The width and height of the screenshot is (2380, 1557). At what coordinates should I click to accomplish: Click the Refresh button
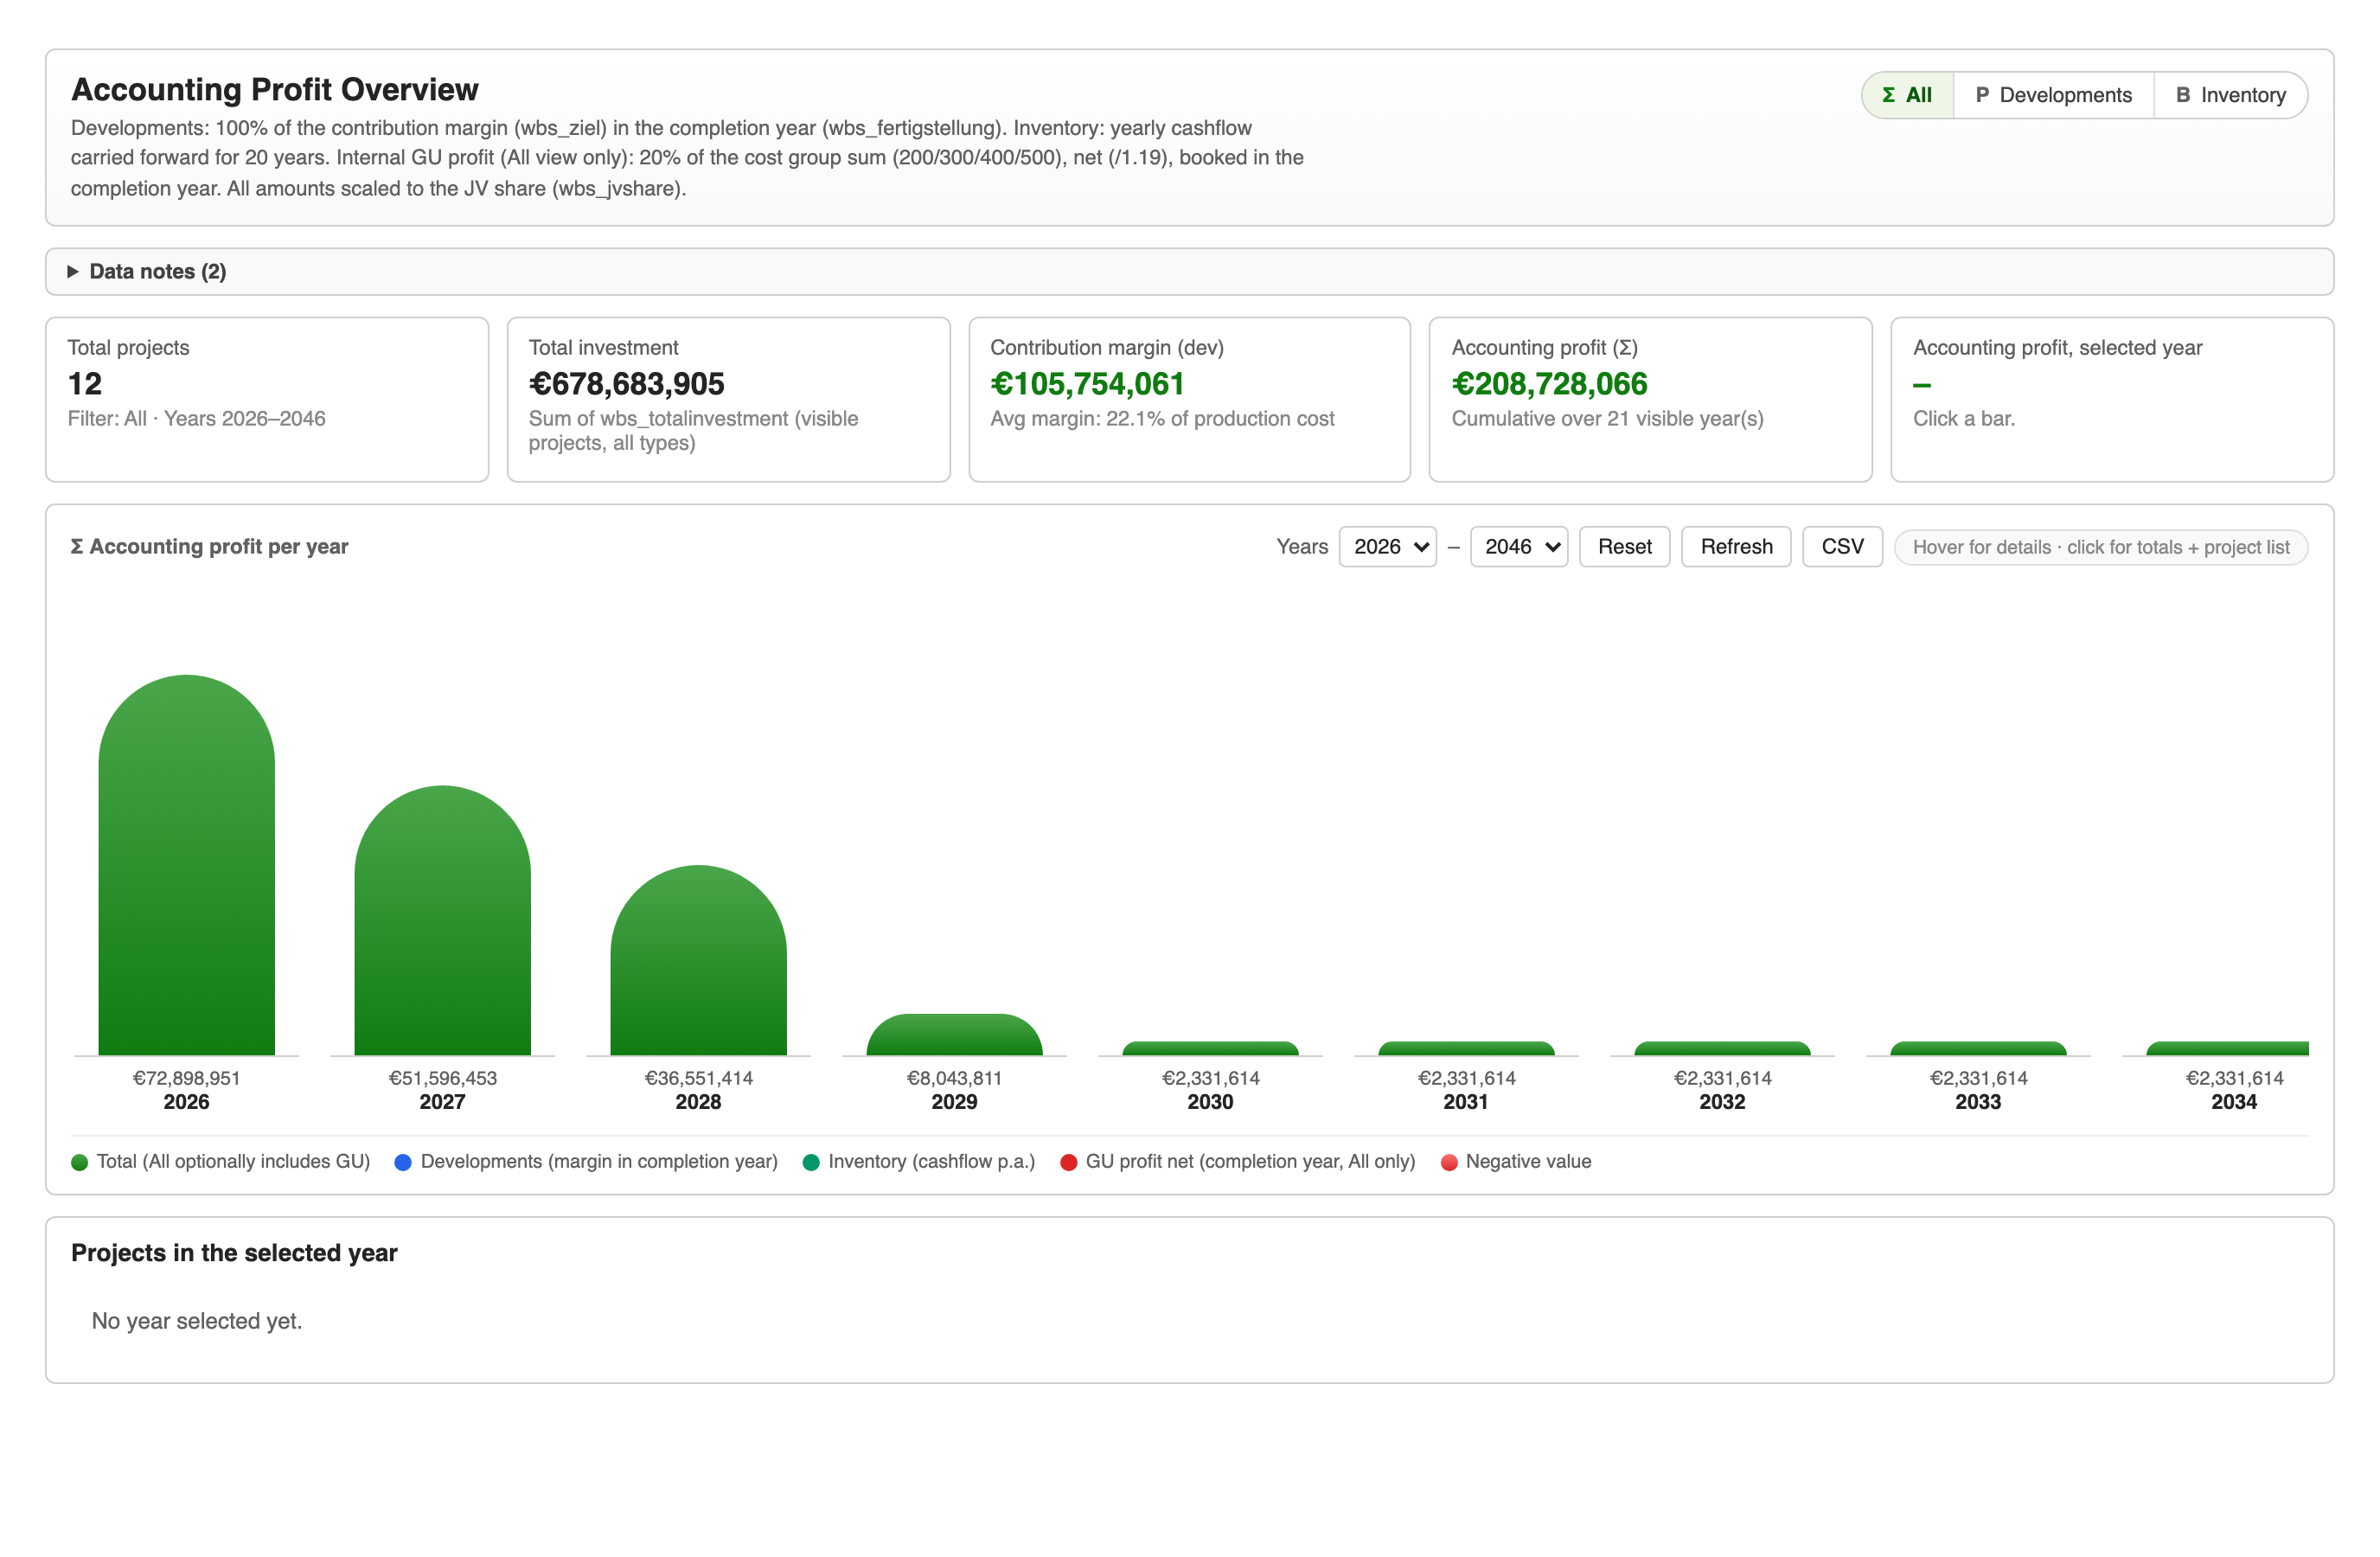pos(1736,547)
